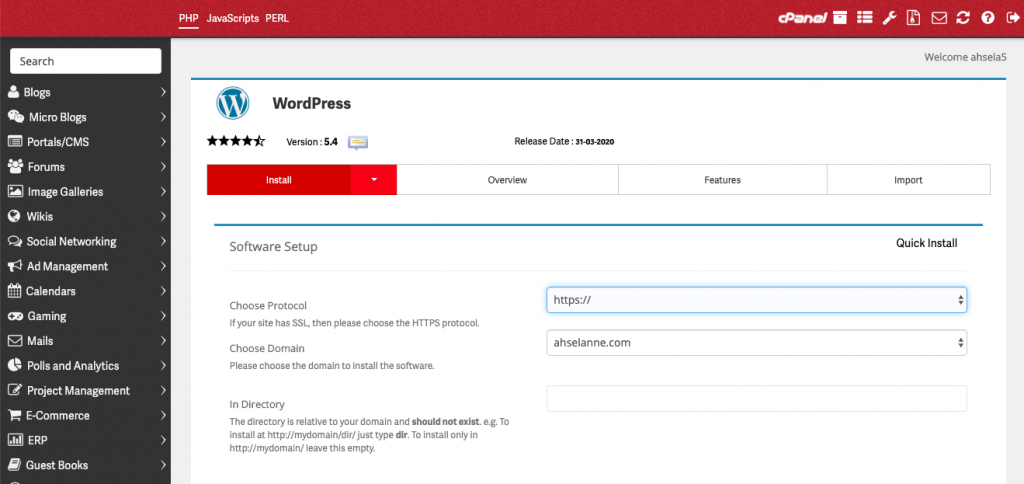The width and height of the screenshot is (1024, 484).
Task: Open the Import tab
Action: point(908,180)
